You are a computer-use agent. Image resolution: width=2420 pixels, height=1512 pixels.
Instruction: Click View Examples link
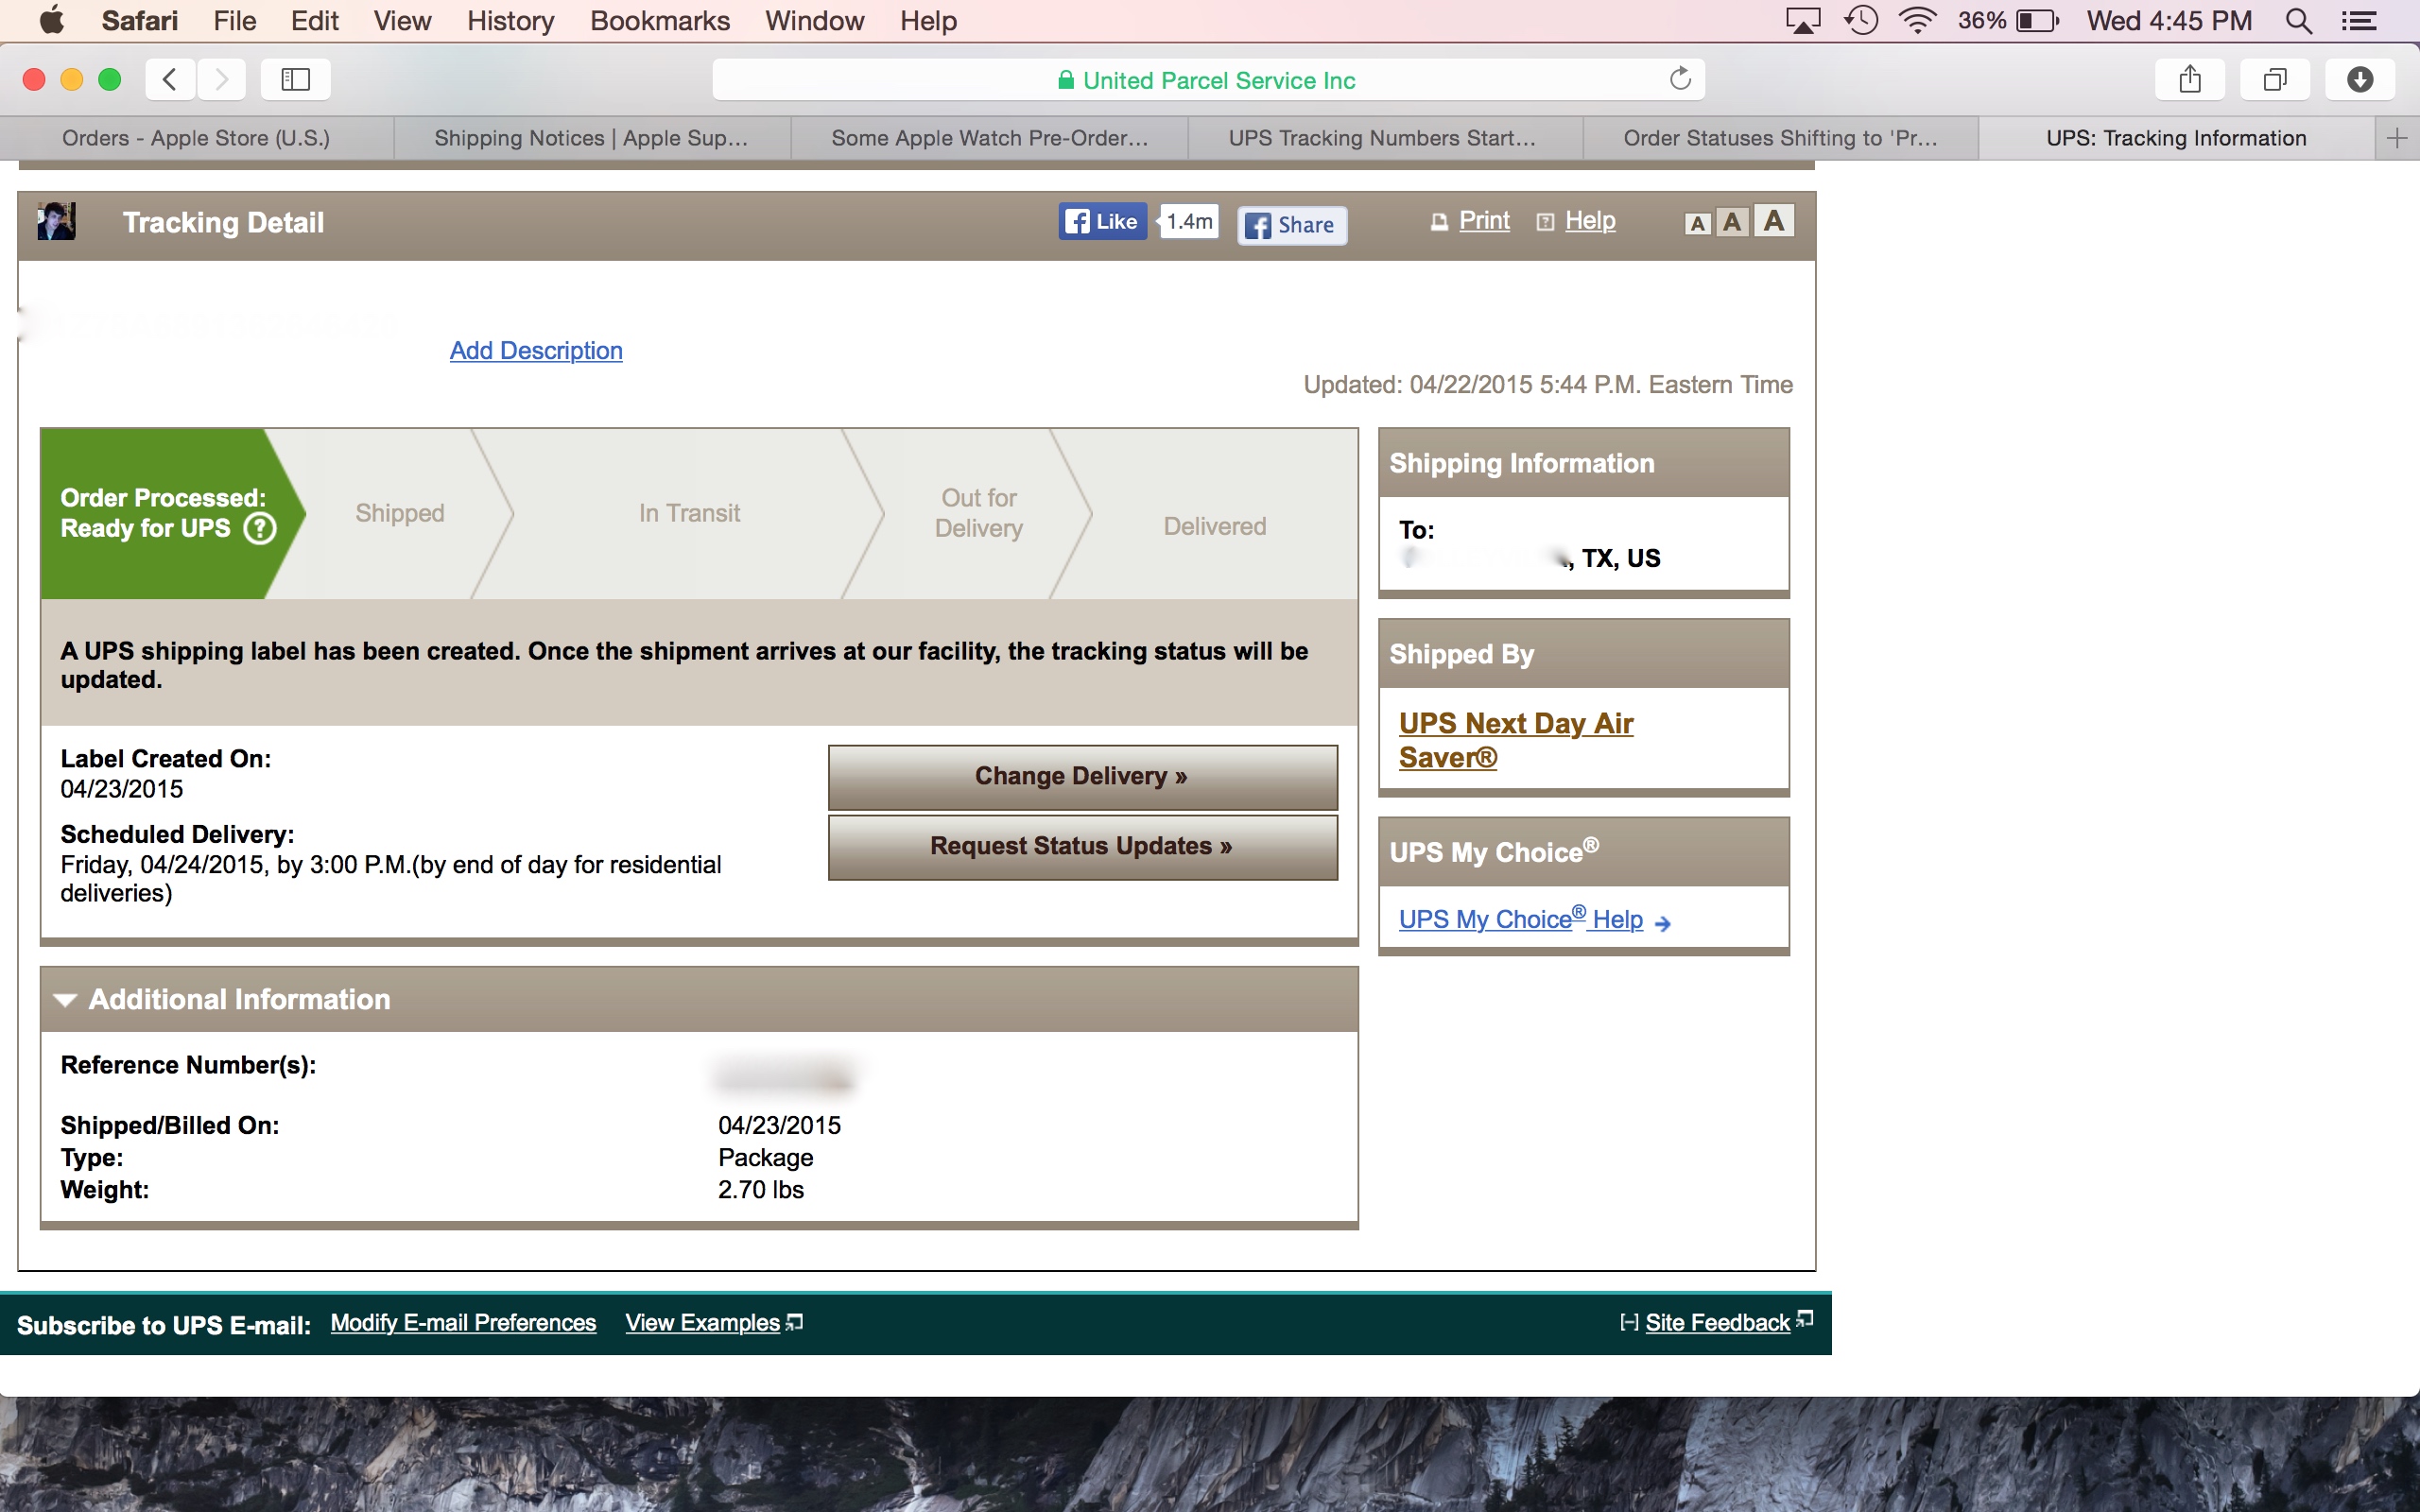[x=702, y=1323]
